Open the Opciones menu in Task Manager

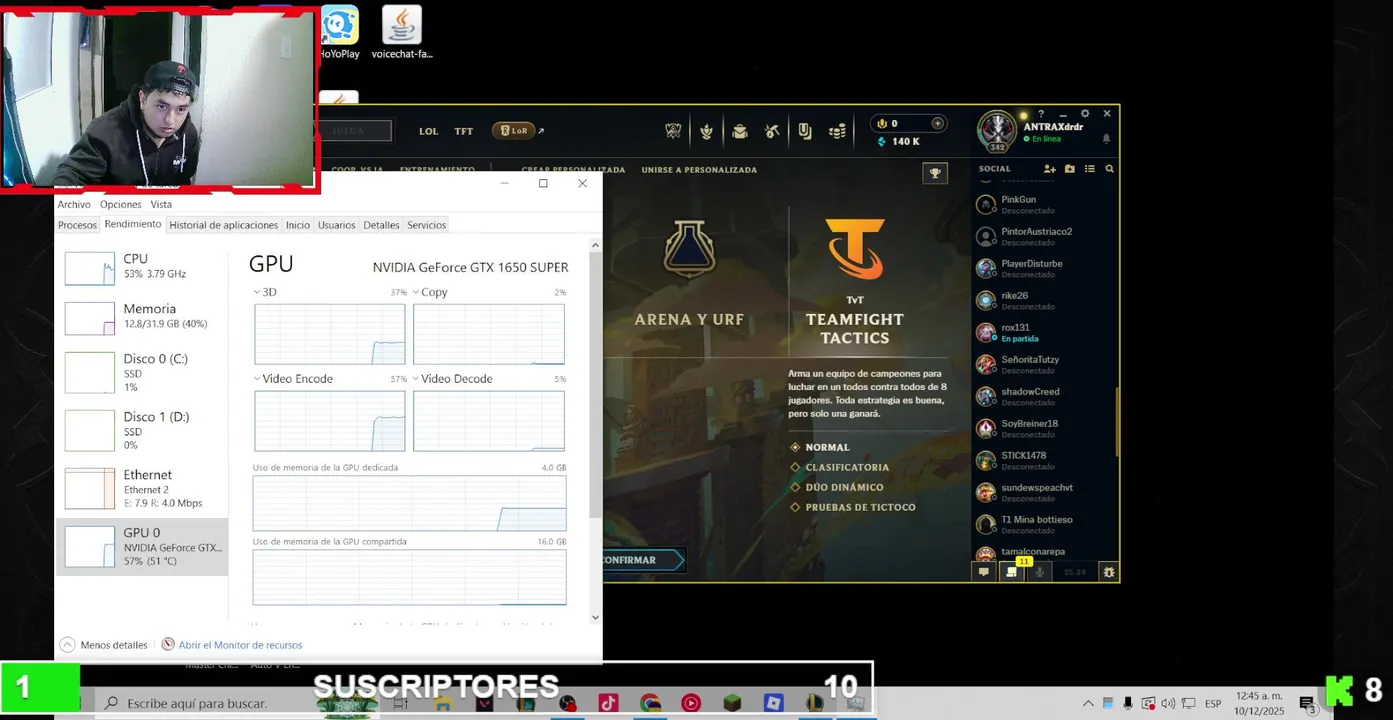120,204
